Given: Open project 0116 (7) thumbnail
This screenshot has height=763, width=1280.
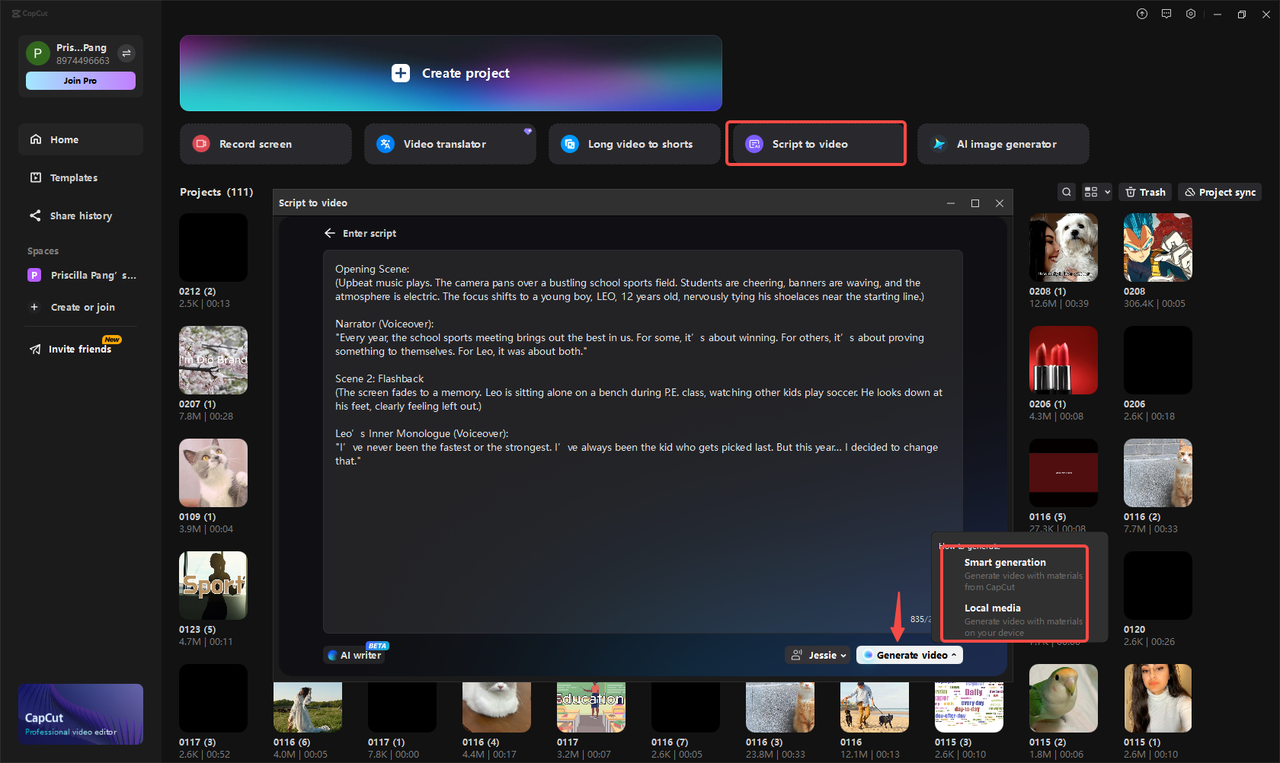Looking at the screenshot, I should 685,708.
